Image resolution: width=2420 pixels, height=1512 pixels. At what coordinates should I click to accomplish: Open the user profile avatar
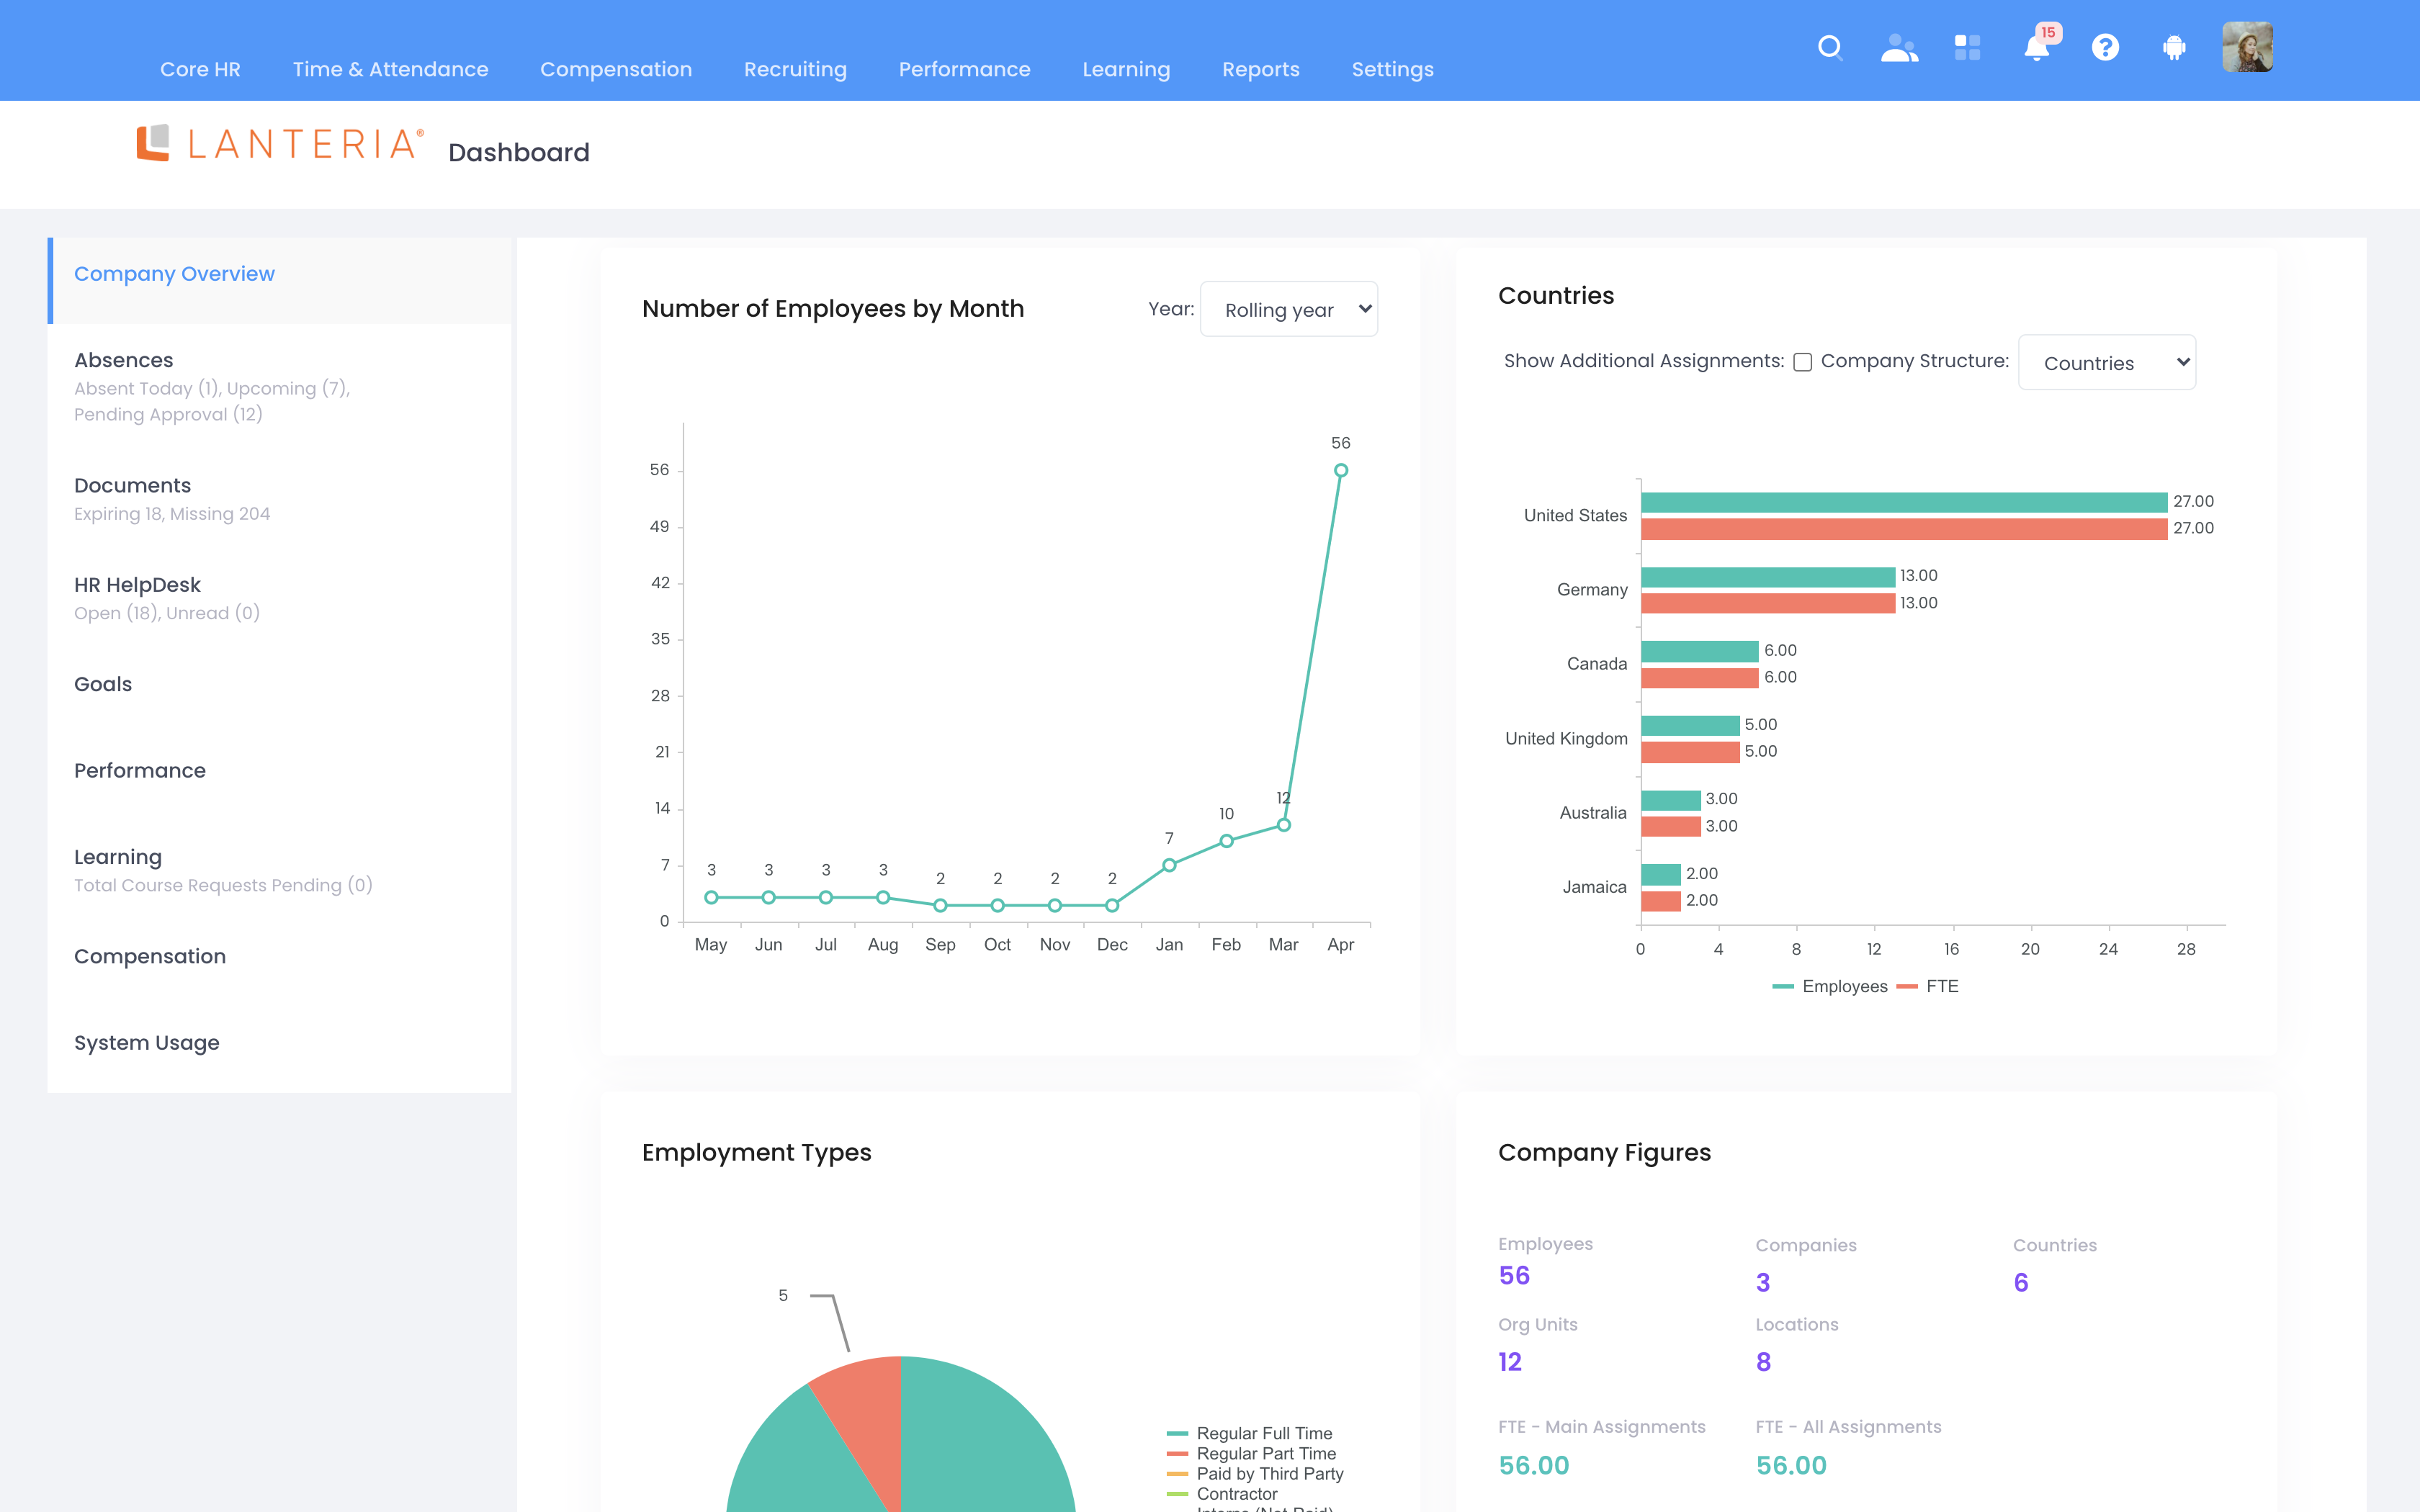(2248, 47)
